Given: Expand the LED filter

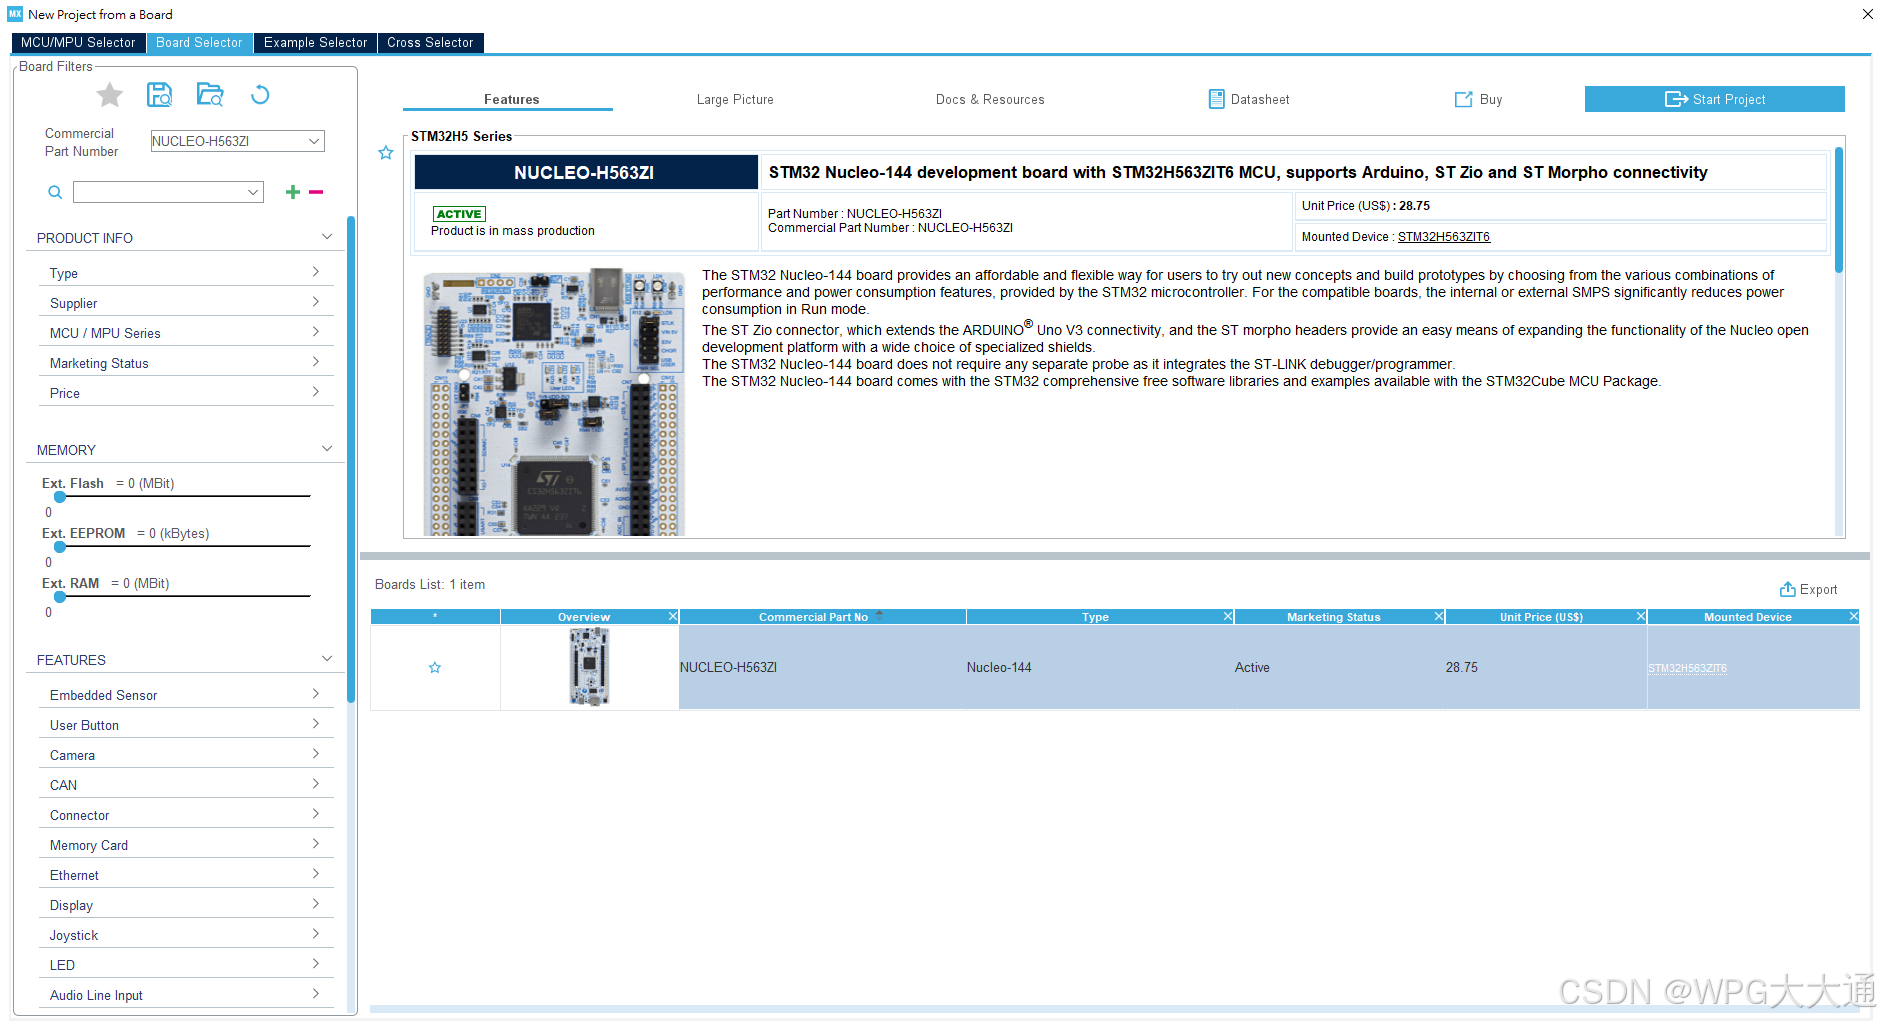Looking at the screenshot, I should pos(316,964).
